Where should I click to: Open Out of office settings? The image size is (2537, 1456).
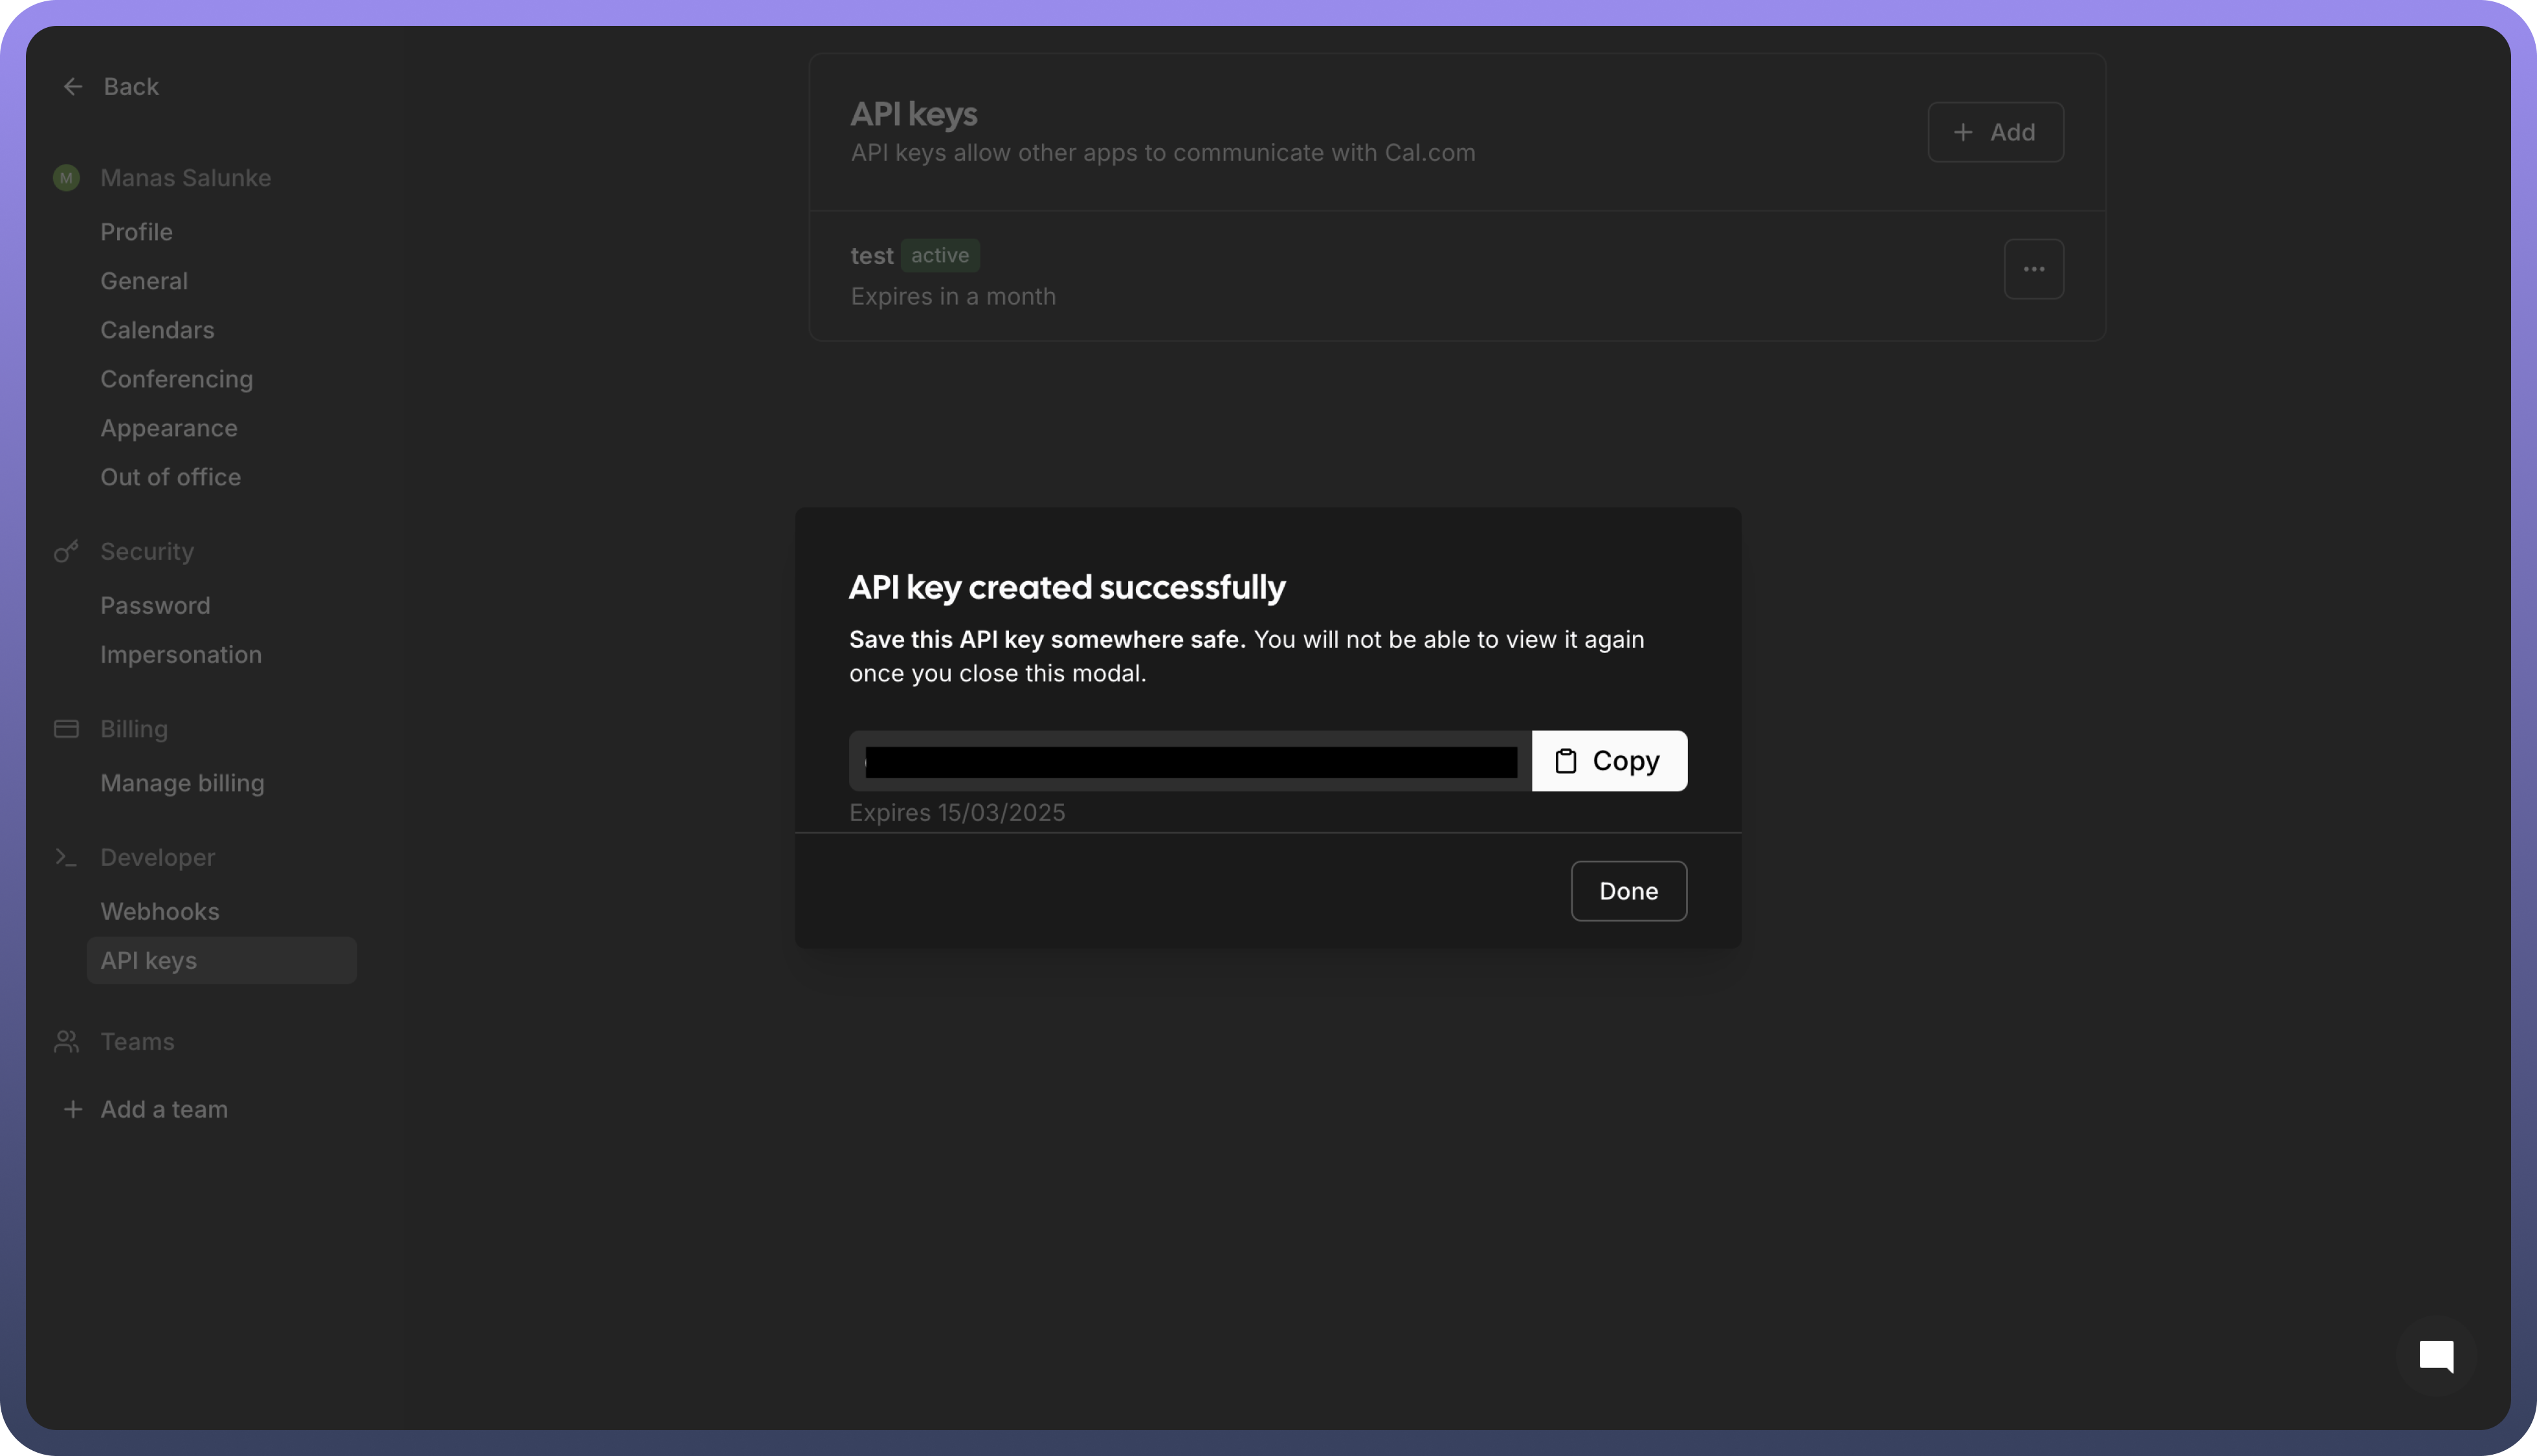coord(170,477)
